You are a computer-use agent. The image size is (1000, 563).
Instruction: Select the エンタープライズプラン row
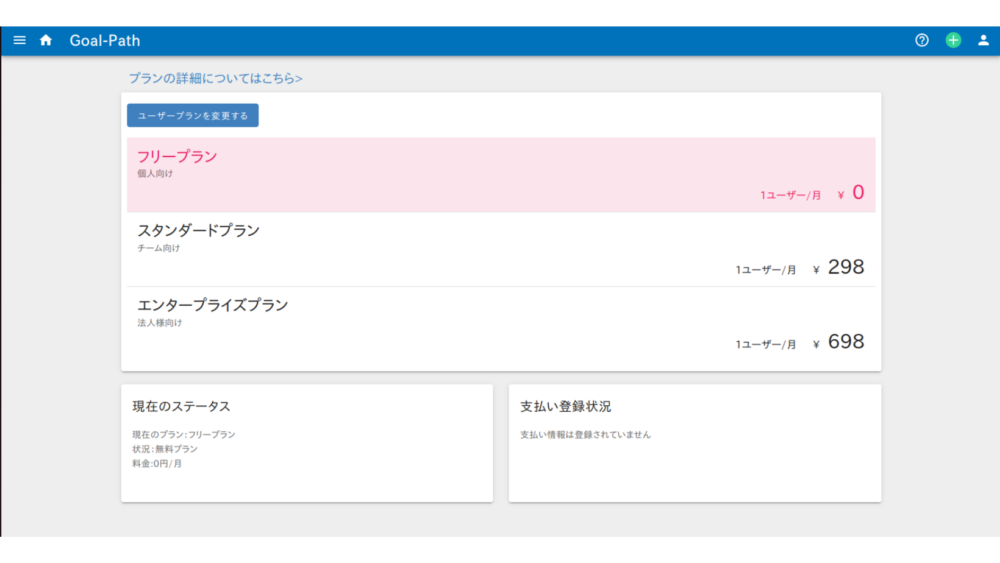(501, 324)
